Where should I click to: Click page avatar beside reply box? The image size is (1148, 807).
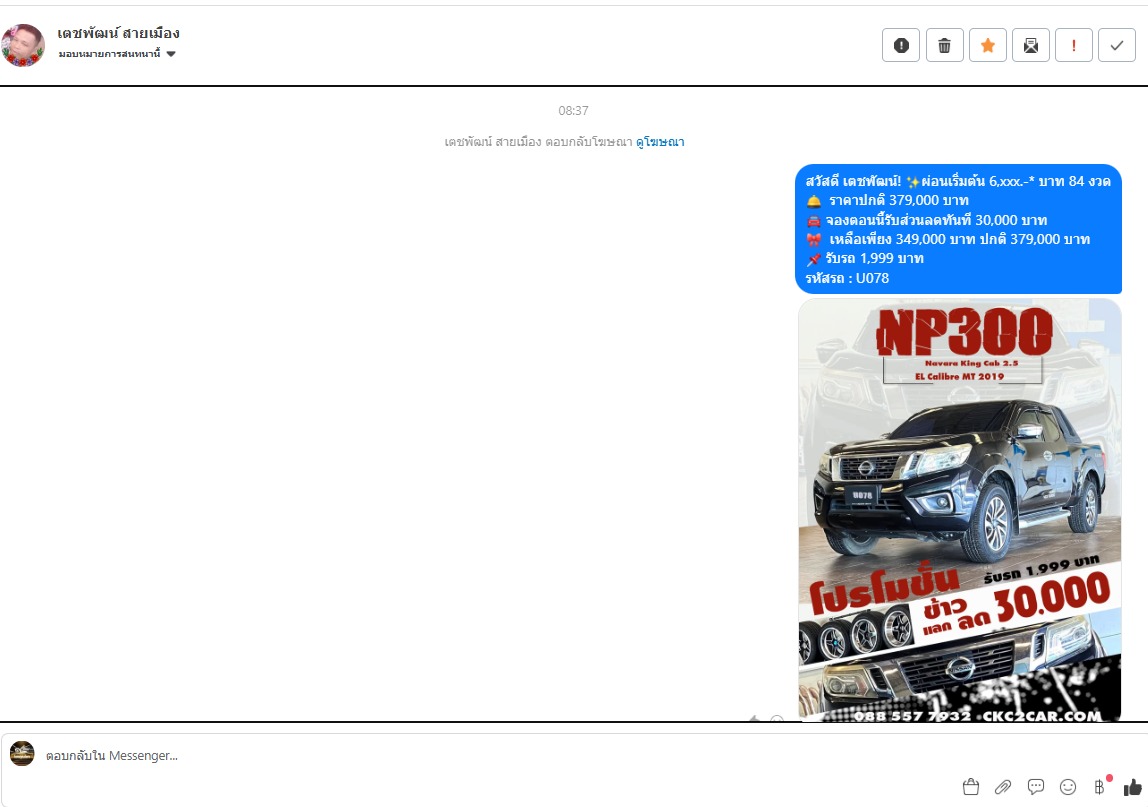point(22,754)
